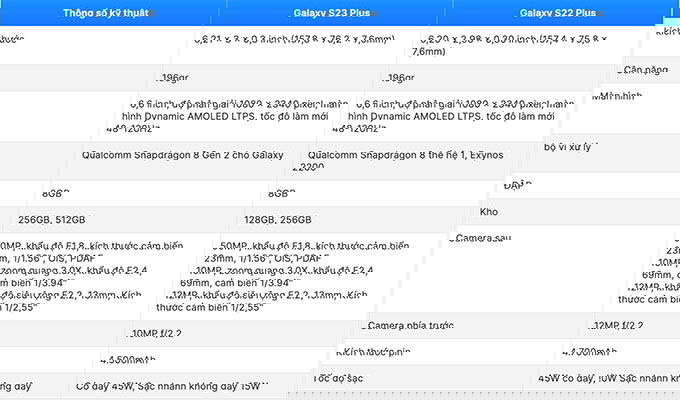Click the "4.700mAh" battery value
The height and width of the screenshot is (400, 680).
tap(589, 352)
